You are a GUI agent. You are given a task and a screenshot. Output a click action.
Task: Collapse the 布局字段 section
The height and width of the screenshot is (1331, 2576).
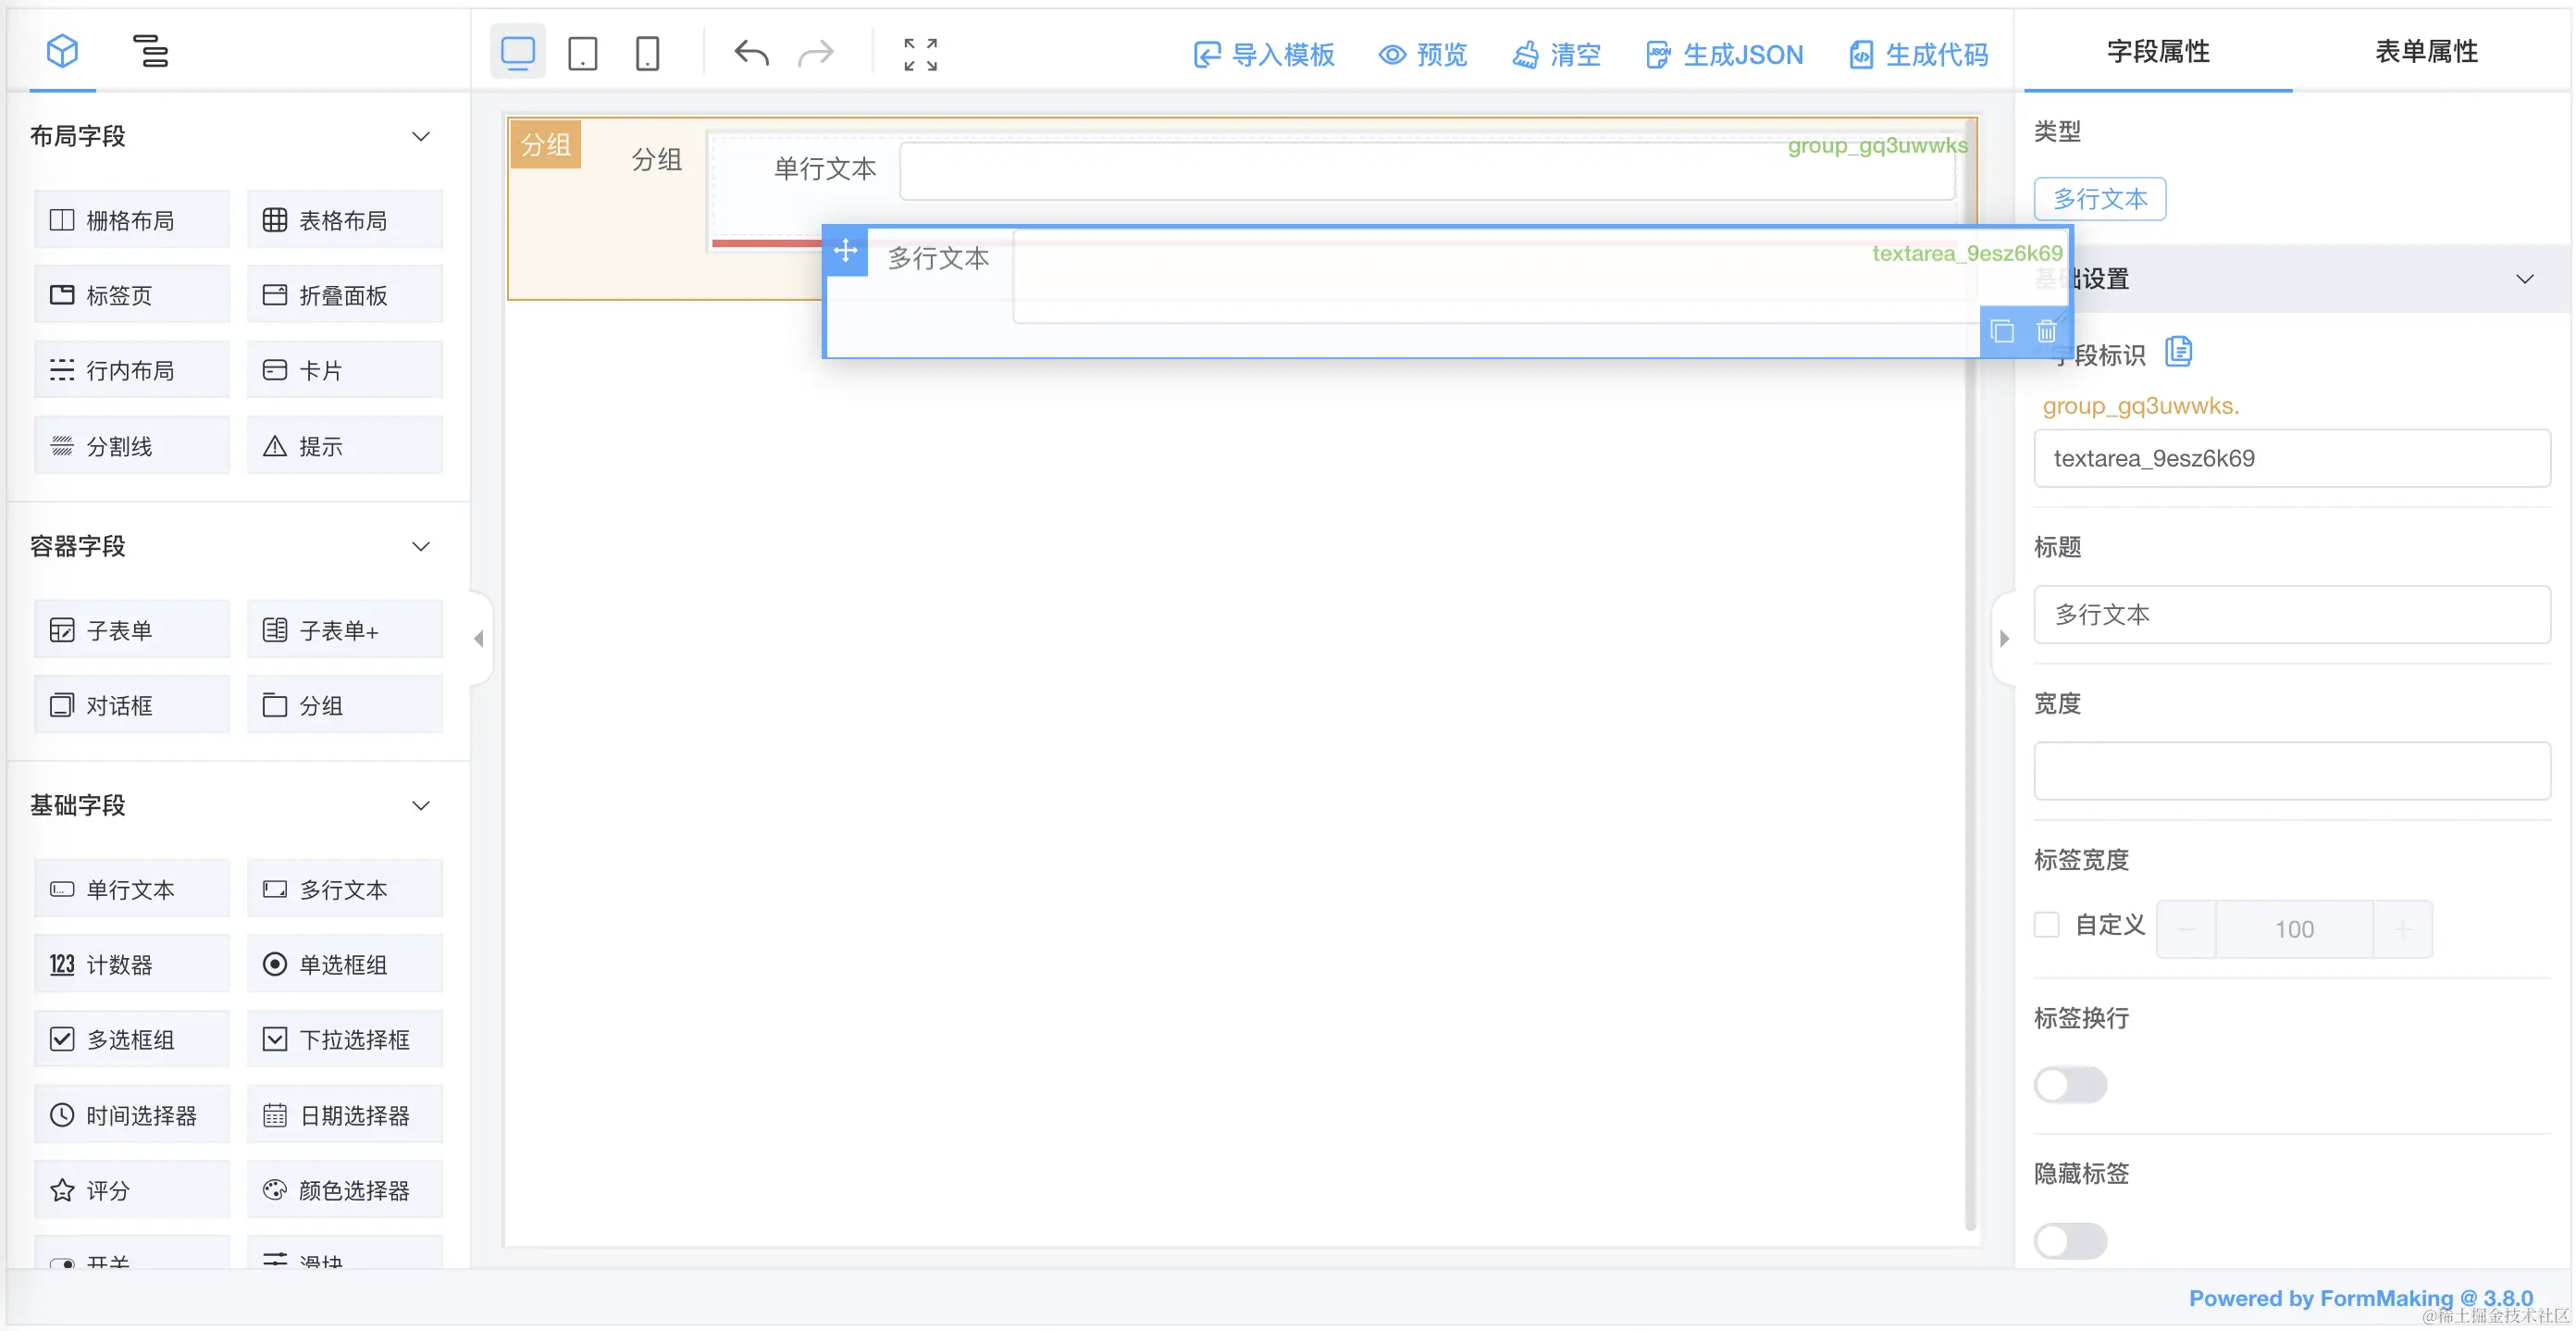(421, 136)
